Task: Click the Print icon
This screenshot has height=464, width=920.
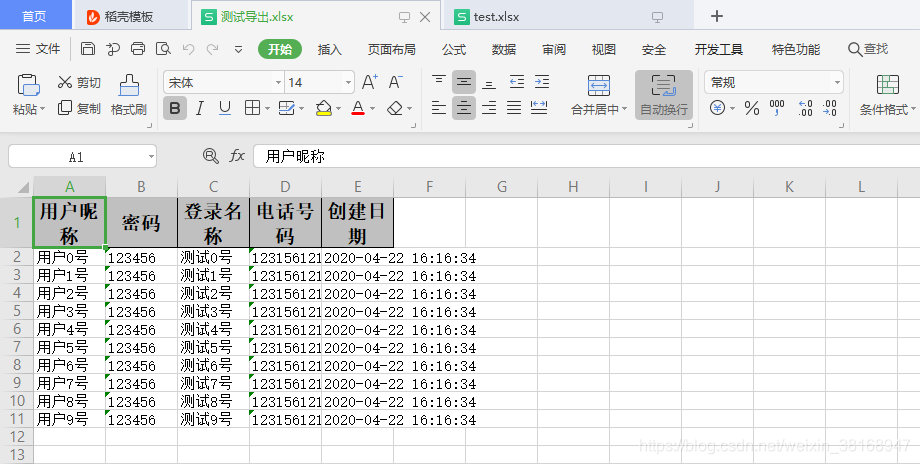Action: 138,49
